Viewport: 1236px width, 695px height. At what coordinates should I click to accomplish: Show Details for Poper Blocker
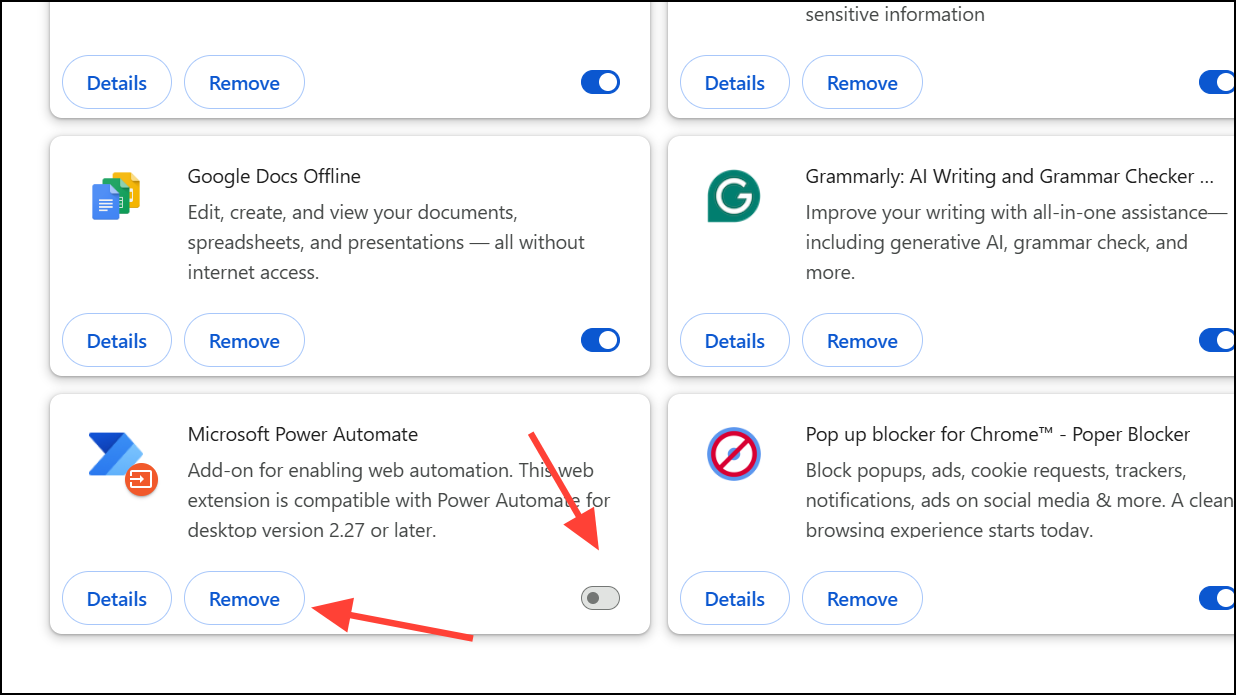[x=734, y=597]
